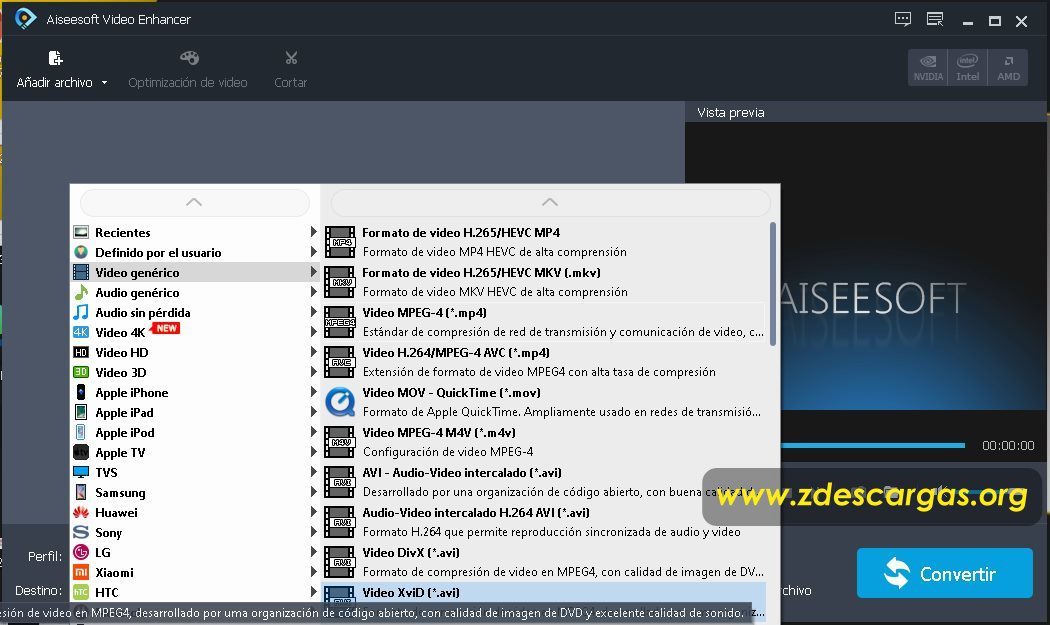Choose Audio-Video intercalado H.264 AVI format
This screenshot has width=1050, height=625.
coord(544,522)
